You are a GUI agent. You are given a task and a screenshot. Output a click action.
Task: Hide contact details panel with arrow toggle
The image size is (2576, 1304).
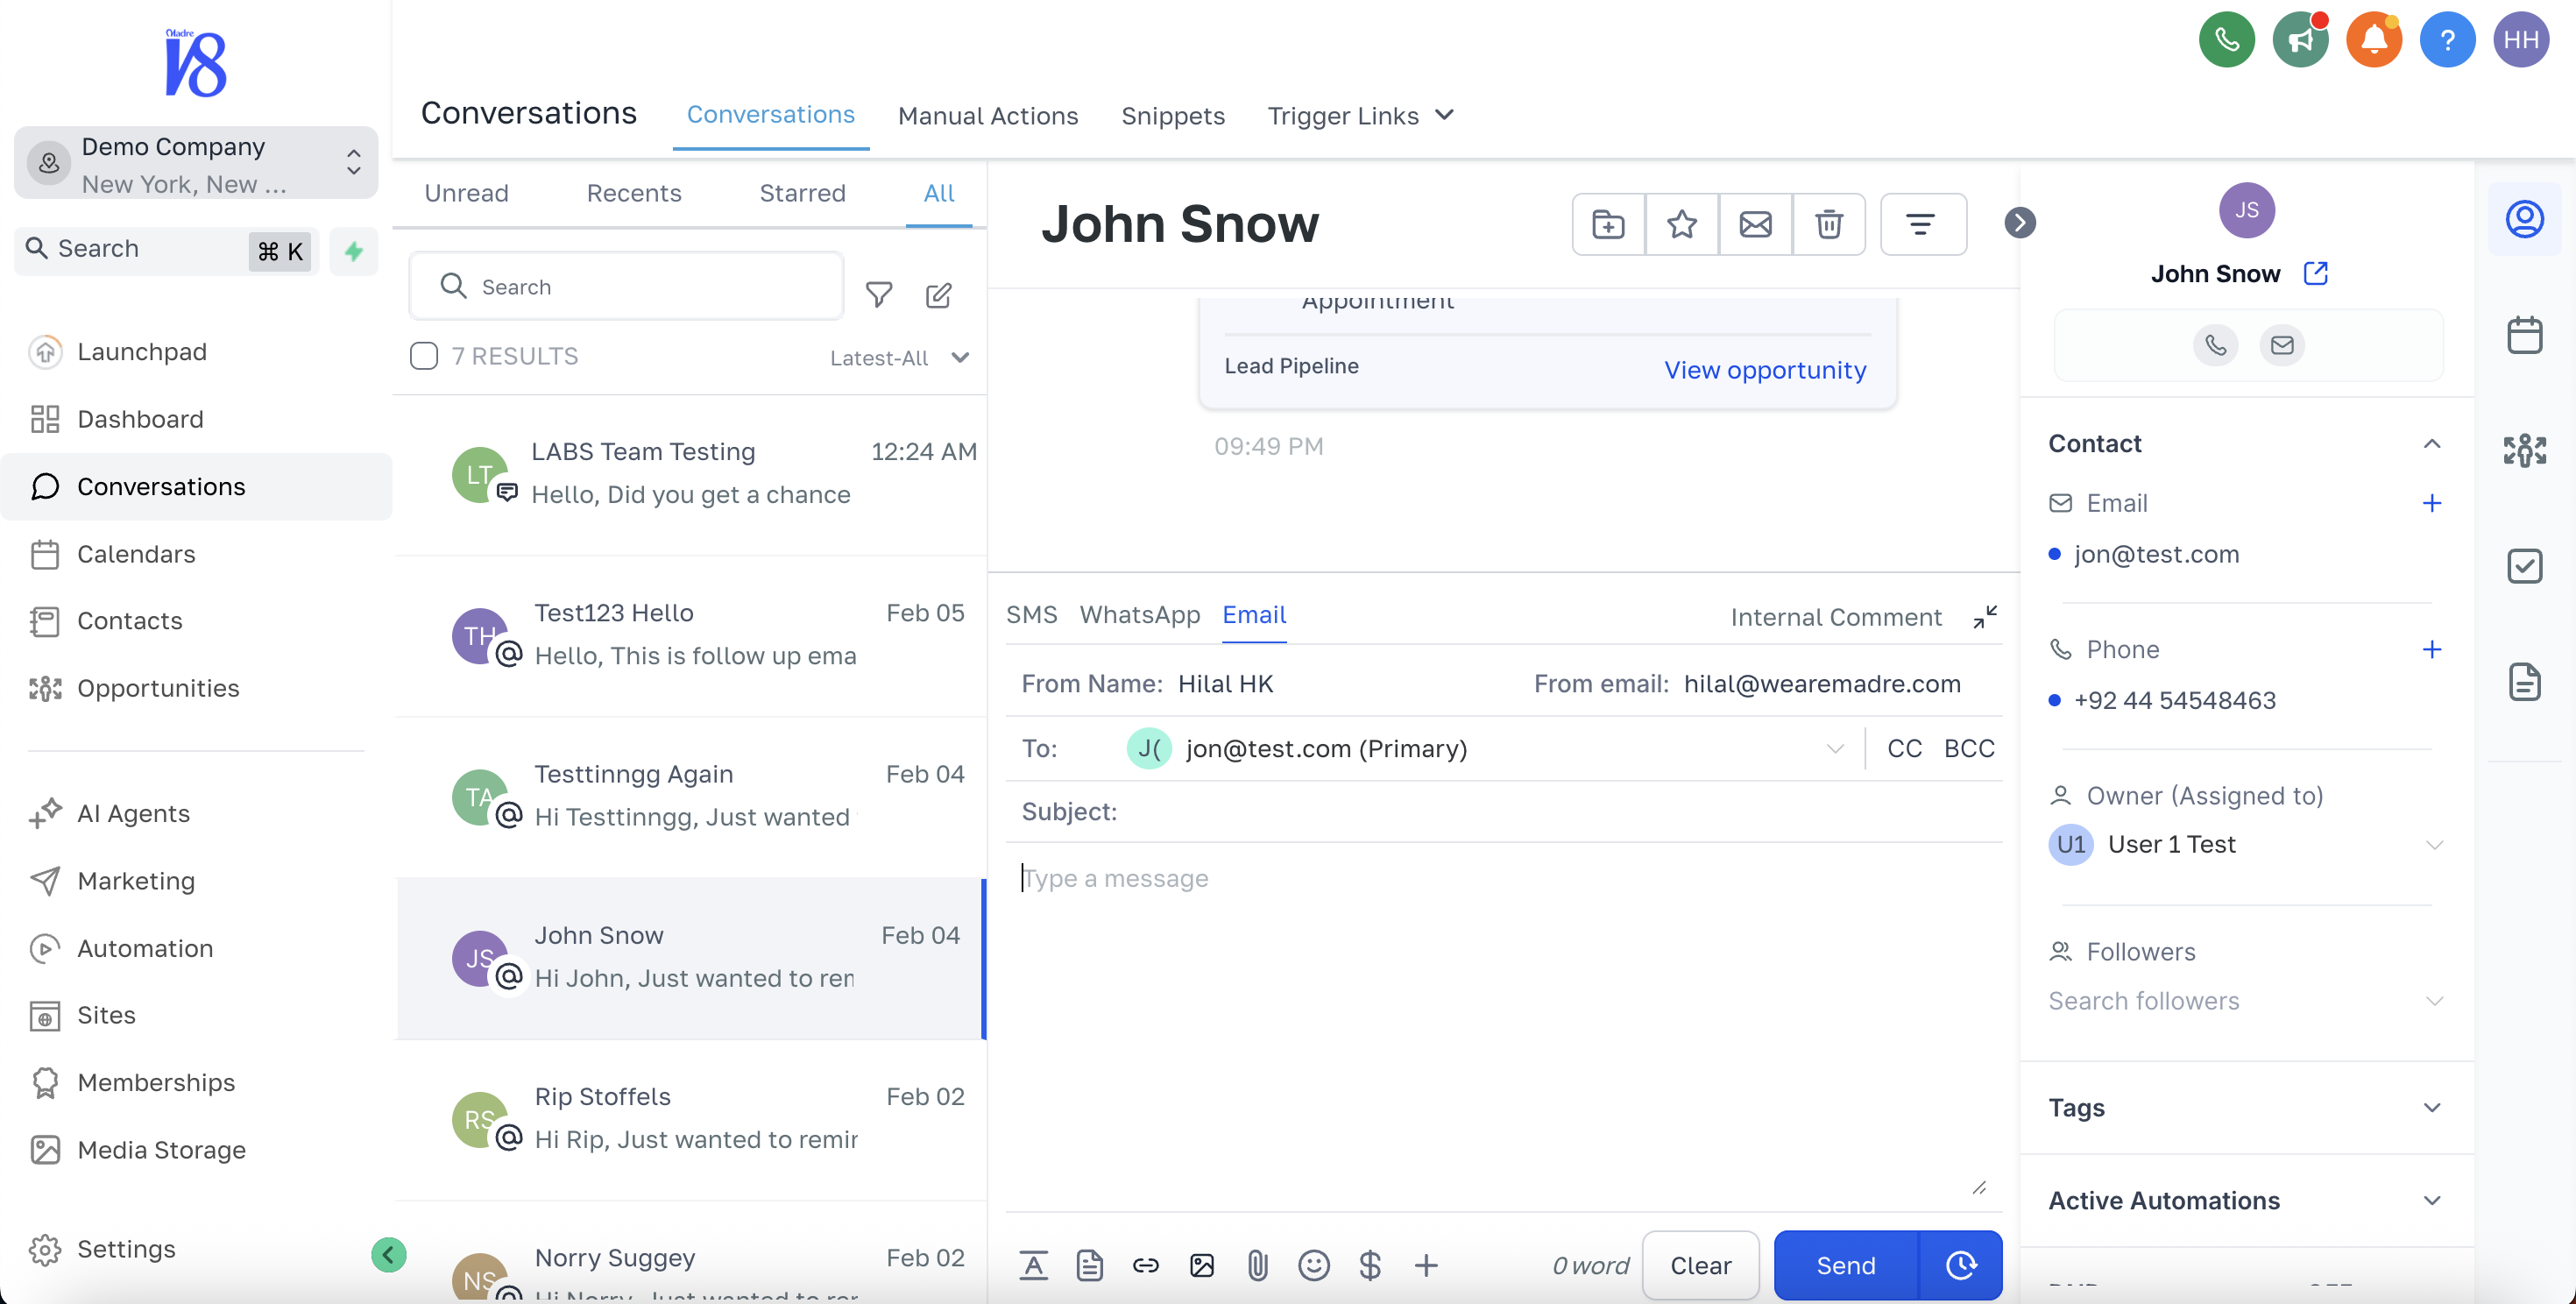2019,222
